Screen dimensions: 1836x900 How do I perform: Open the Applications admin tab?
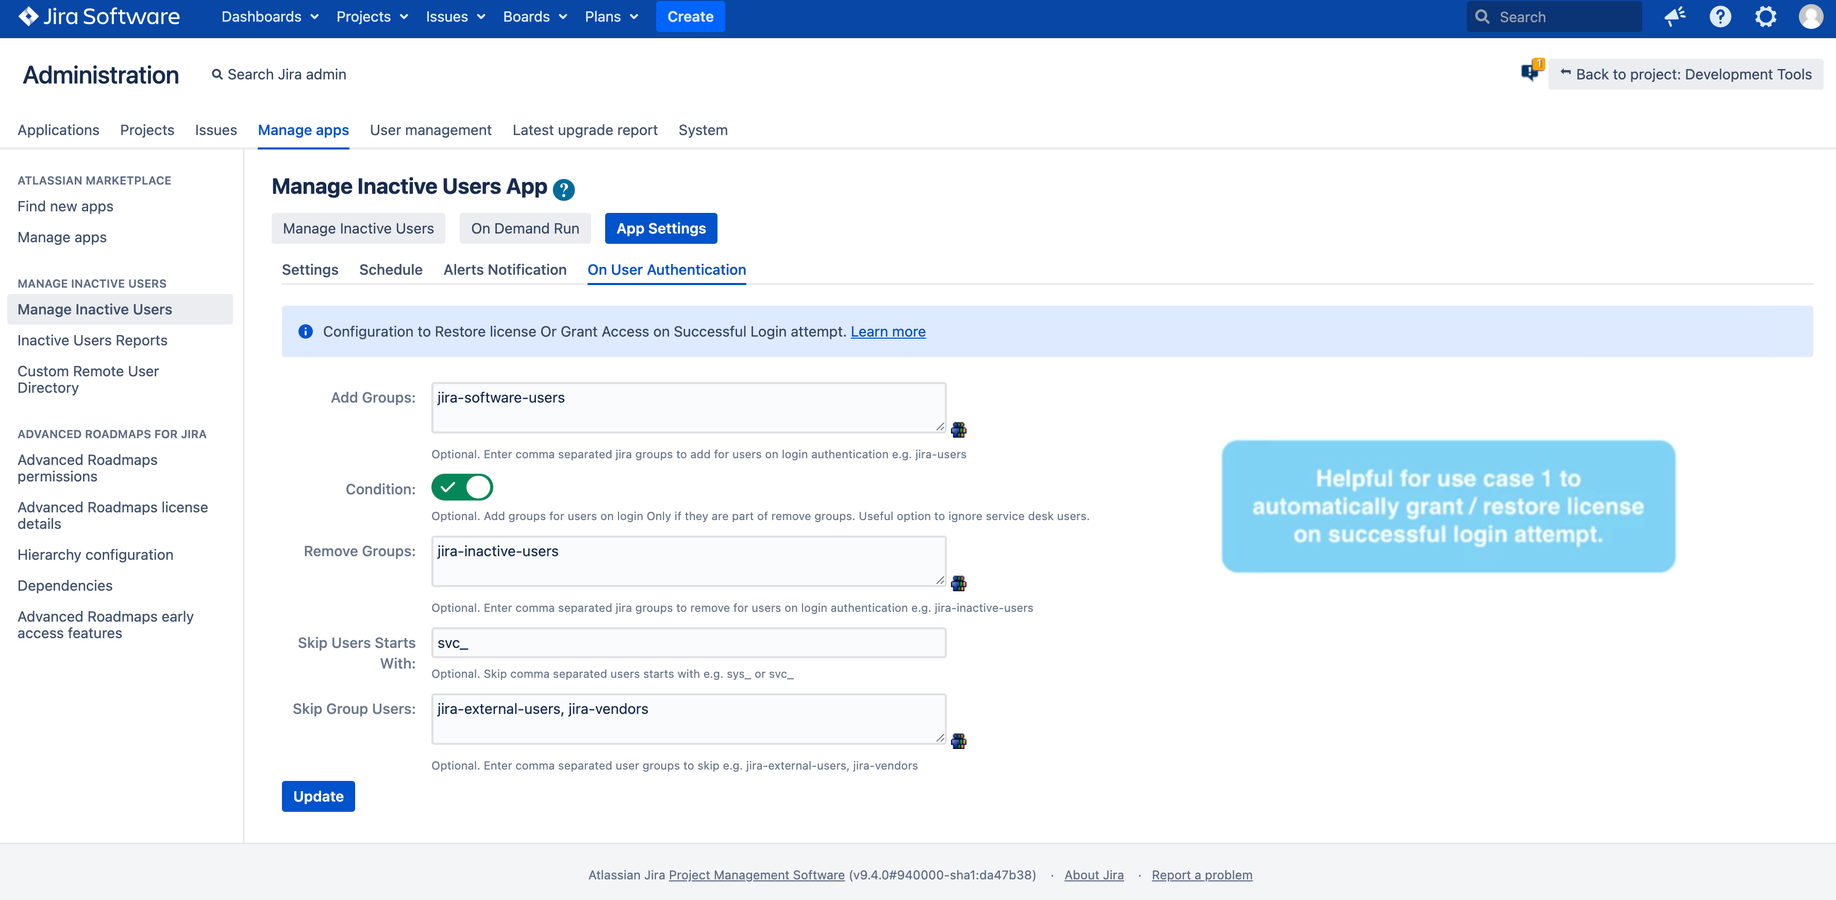58,130
